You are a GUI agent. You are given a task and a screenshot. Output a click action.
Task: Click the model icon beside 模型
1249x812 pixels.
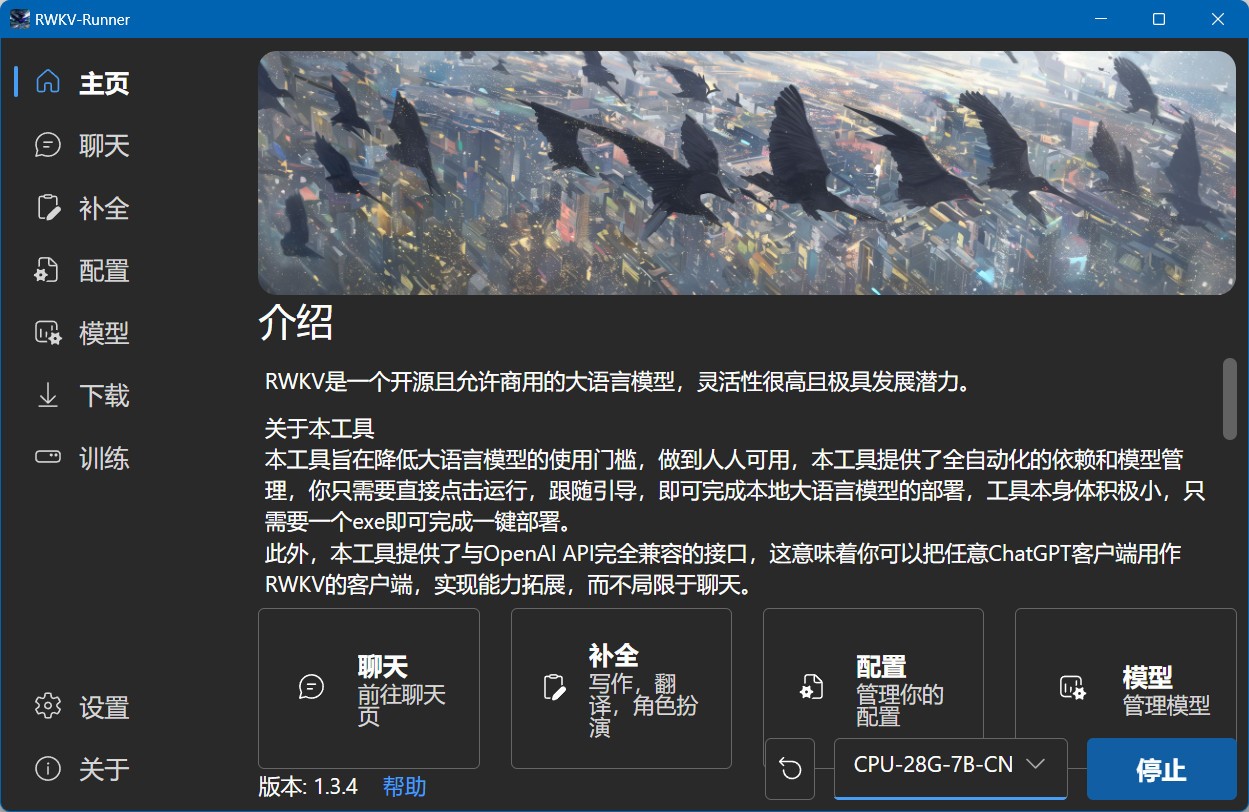pyautogui.click(x=47, y=332)
